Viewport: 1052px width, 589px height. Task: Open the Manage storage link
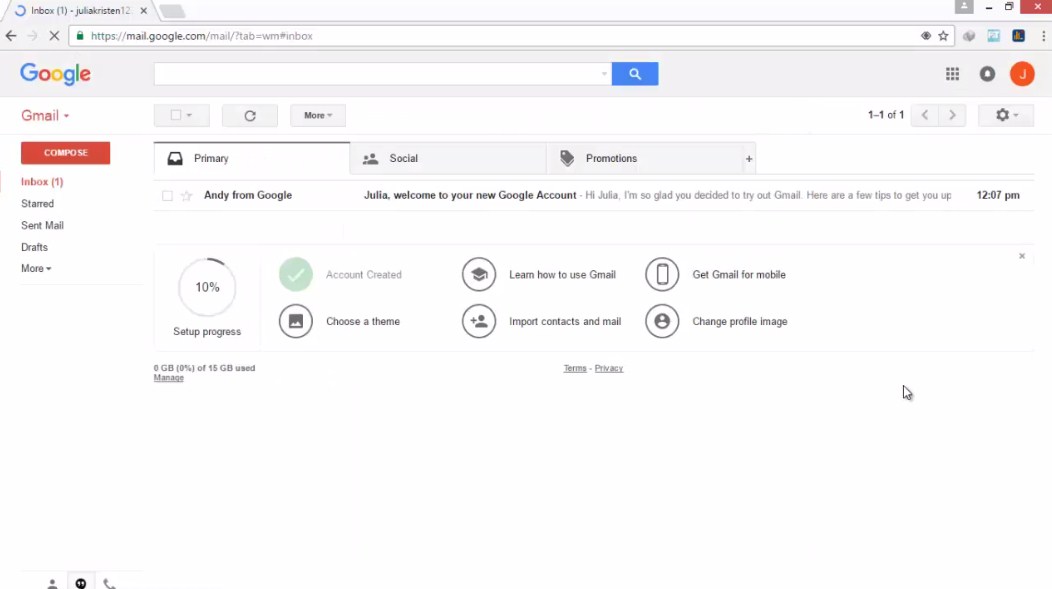(x=168, y=378)
